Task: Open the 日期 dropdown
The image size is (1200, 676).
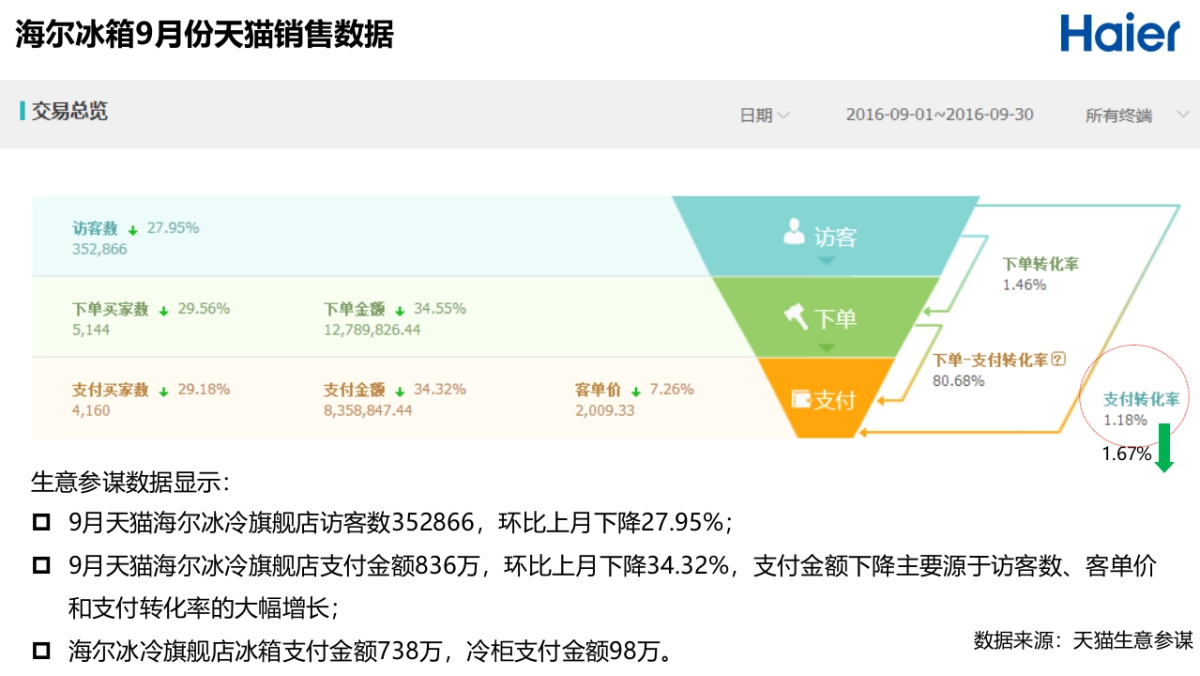Action: point(764,114)
